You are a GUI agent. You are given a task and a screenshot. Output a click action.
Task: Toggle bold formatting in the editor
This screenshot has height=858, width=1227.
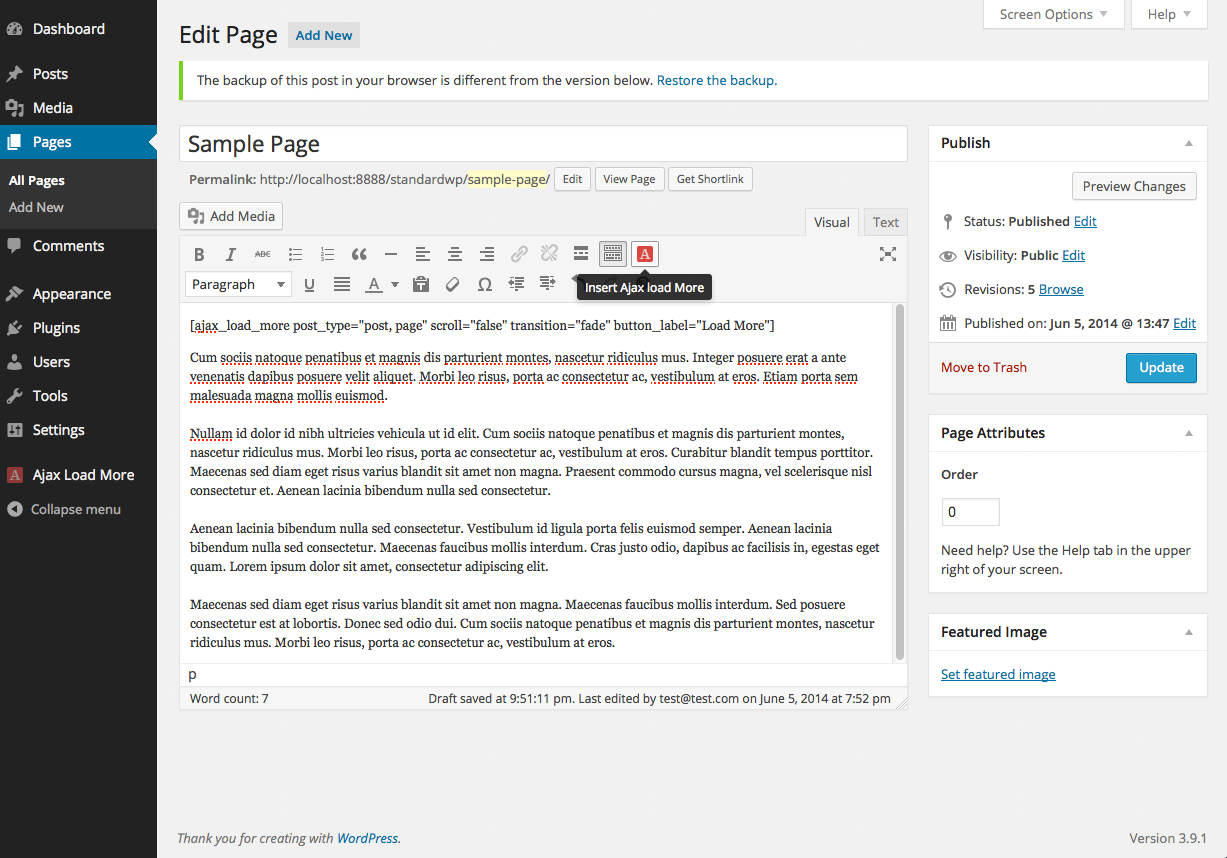[199, 254]
